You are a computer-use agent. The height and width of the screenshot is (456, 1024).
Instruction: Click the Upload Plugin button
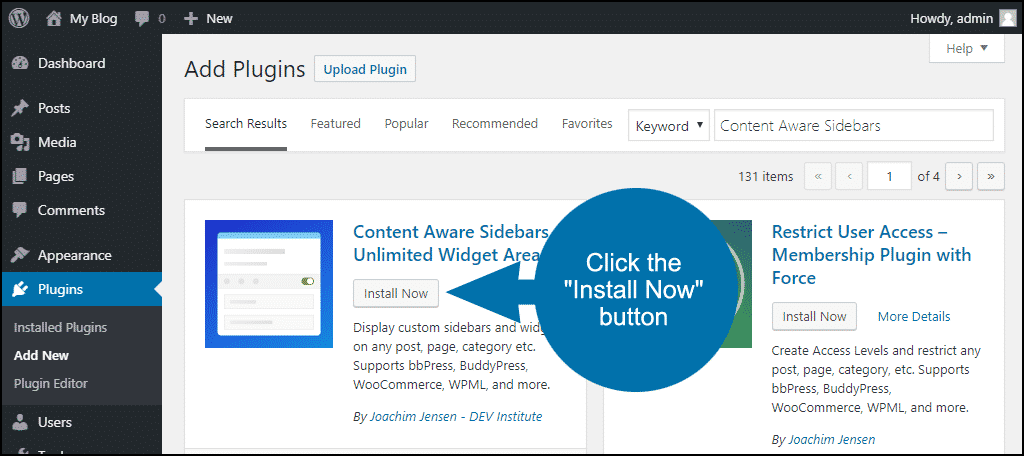[365, 69]
